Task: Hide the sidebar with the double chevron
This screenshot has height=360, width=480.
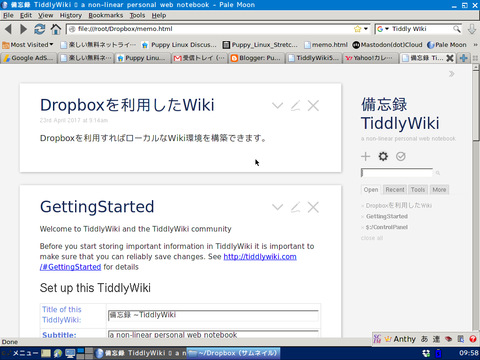Action: point(451,74)
